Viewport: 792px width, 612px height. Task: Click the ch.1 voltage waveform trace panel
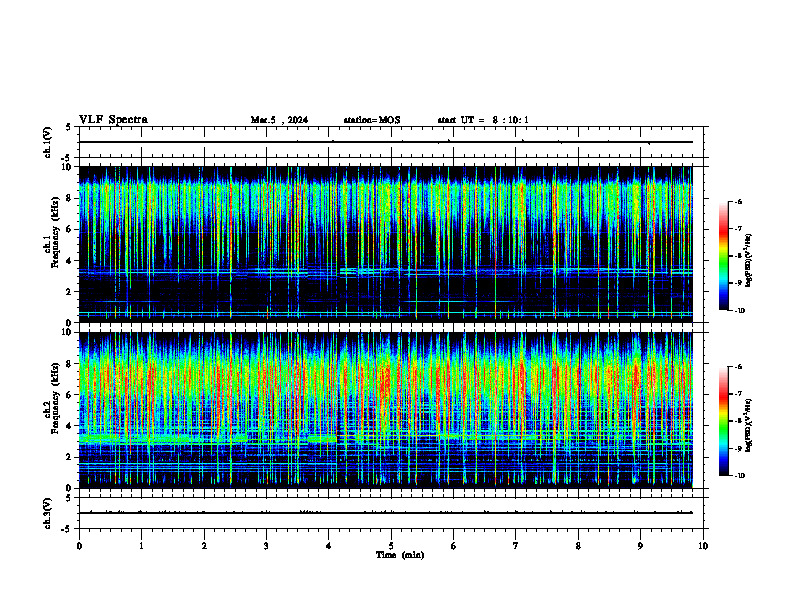coord(390,142)
